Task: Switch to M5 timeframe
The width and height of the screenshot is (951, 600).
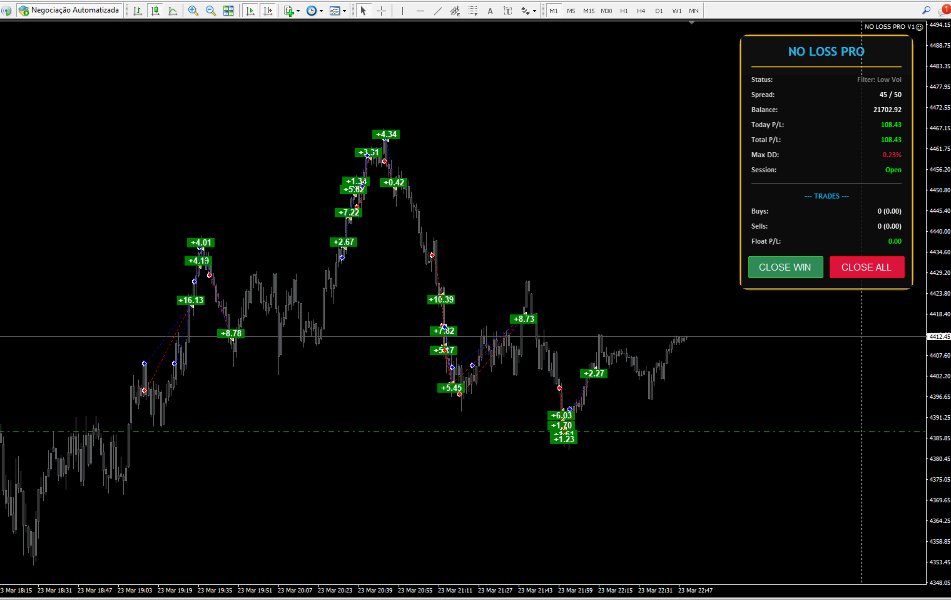Action: [571, 10]
